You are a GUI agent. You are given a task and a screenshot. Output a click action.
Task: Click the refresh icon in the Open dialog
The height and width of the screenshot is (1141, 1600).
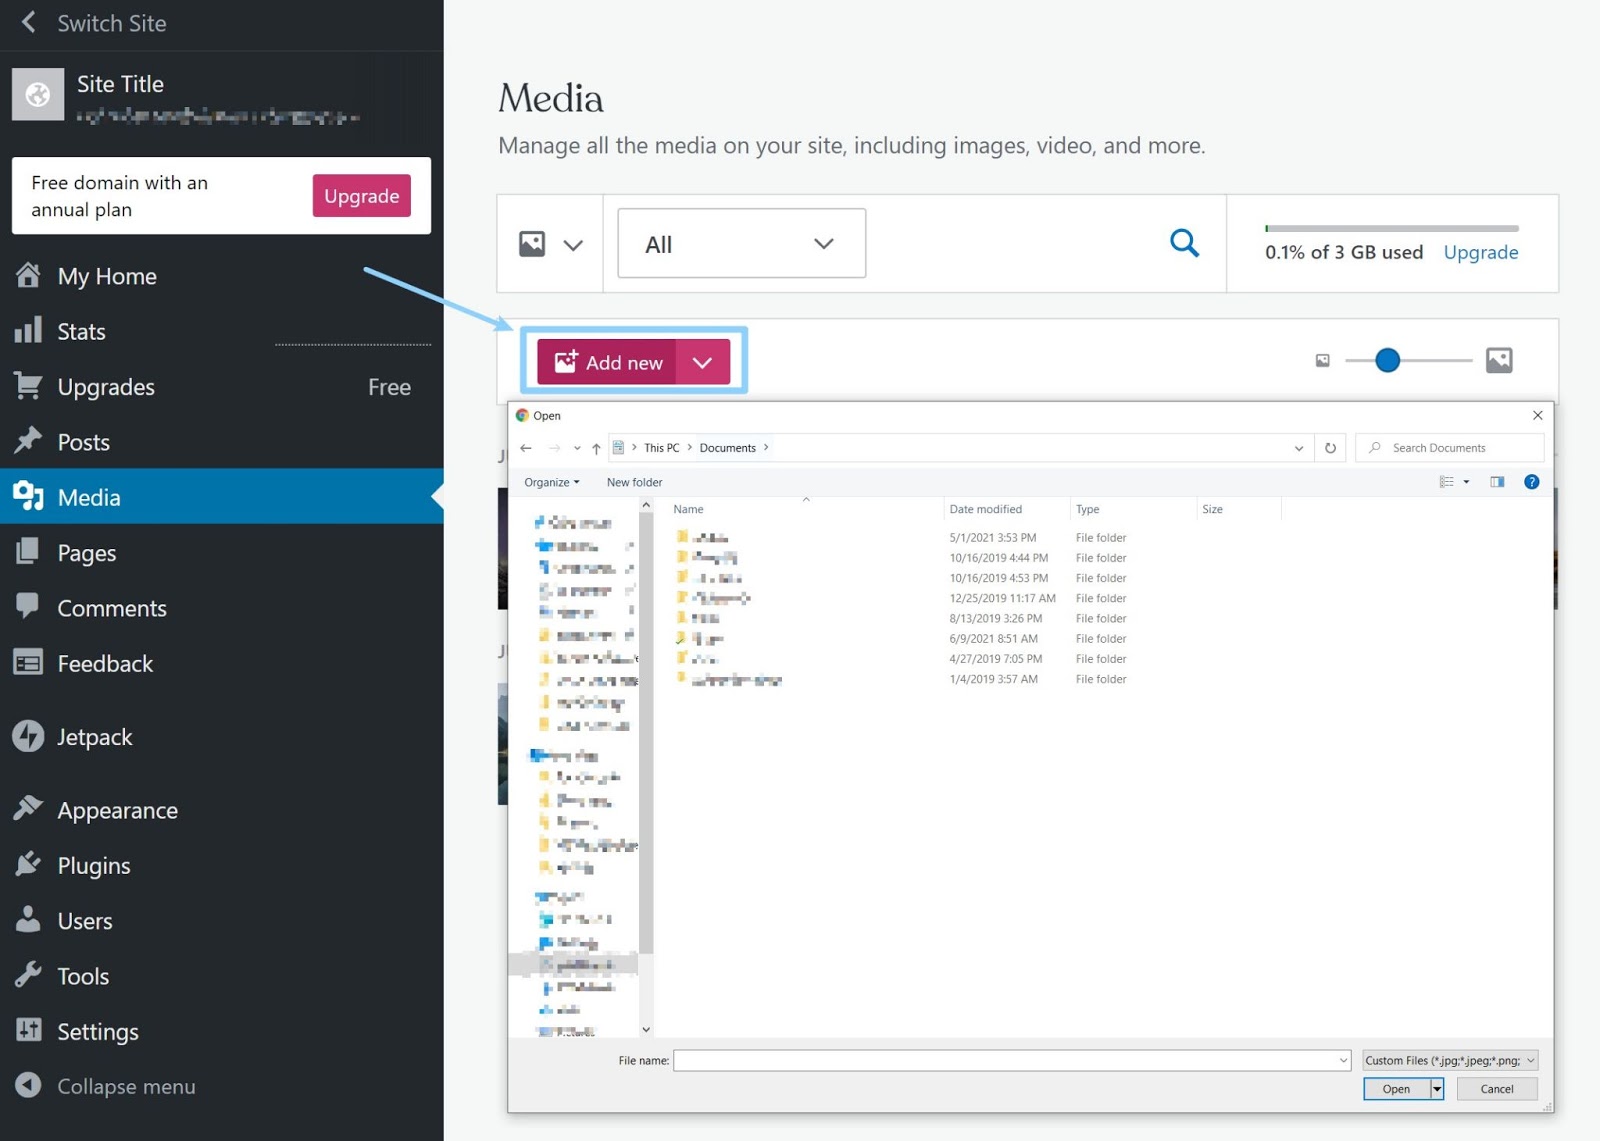pyautogui.click(x=1331, y=448)
